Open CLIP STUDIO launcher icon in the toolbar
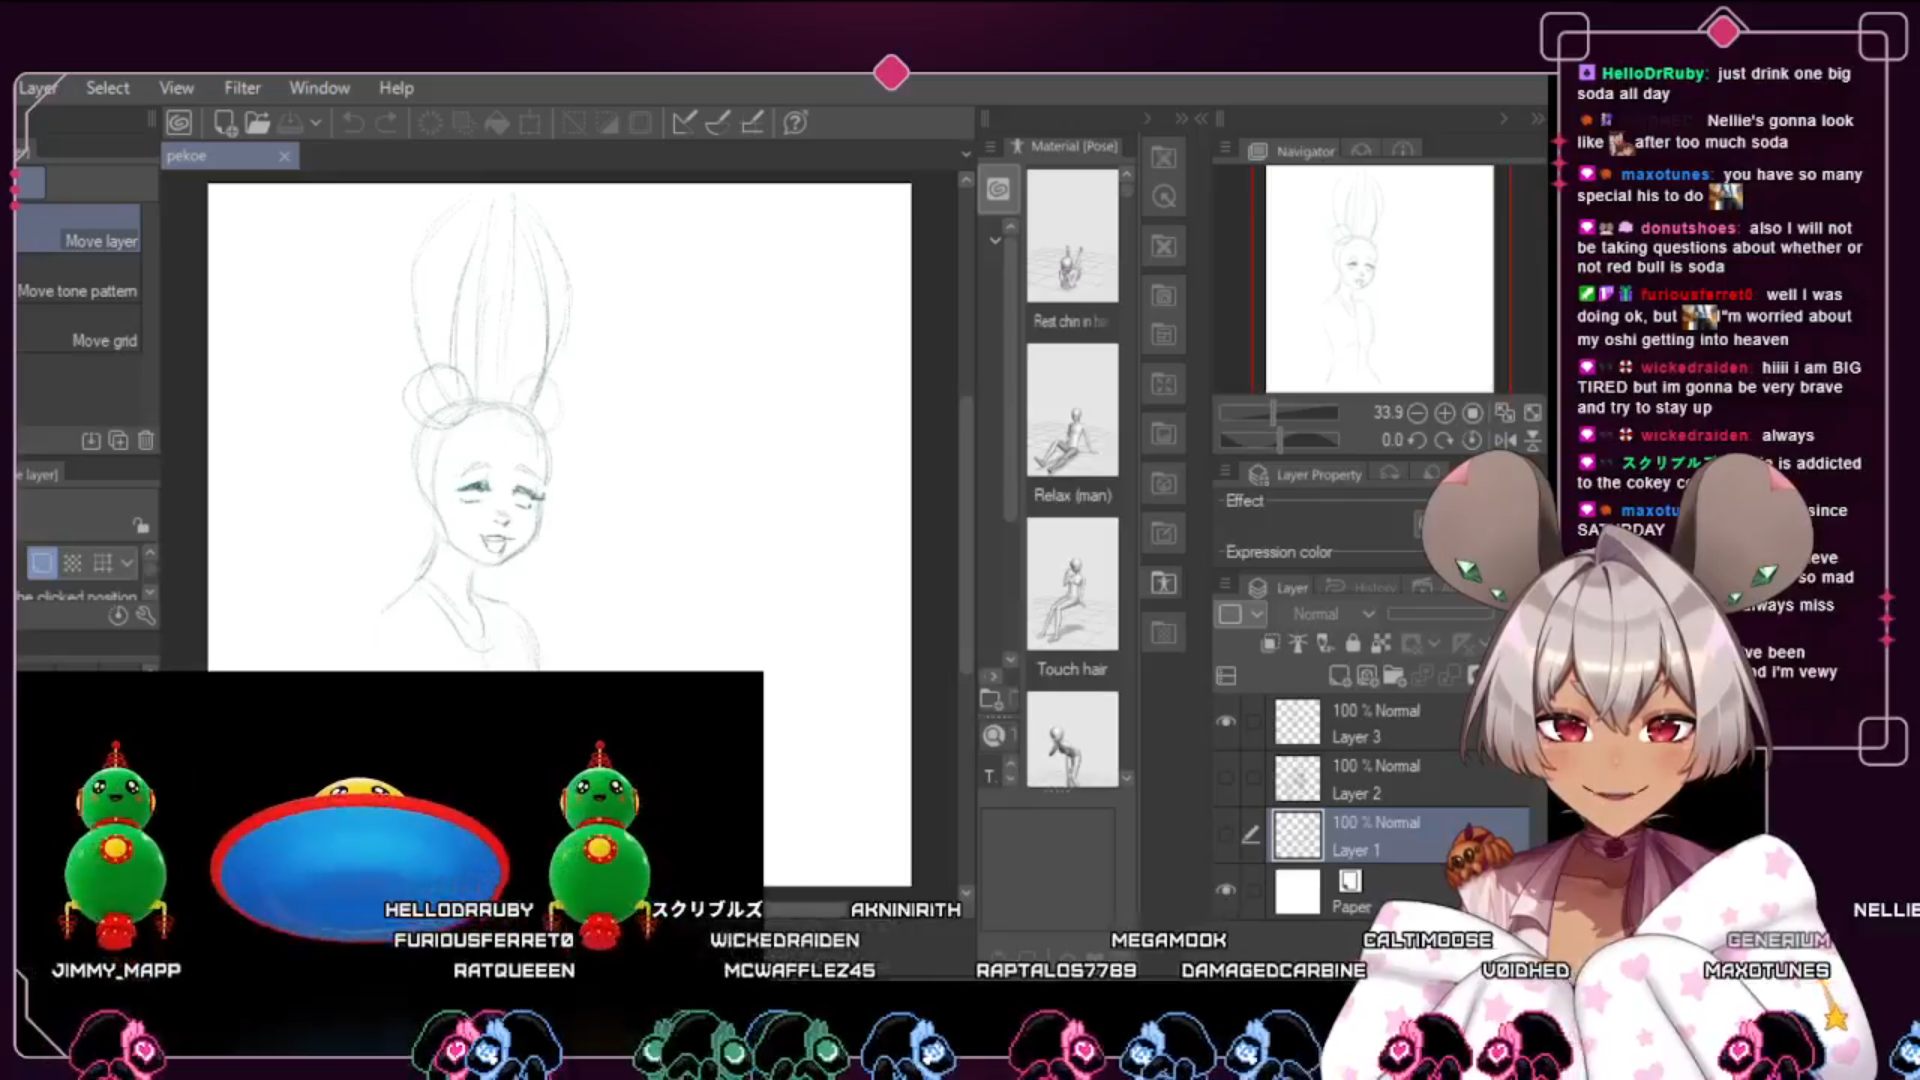Image resolution: width=1920 pixels, height=1080 pixels. (x=179, y=123)
